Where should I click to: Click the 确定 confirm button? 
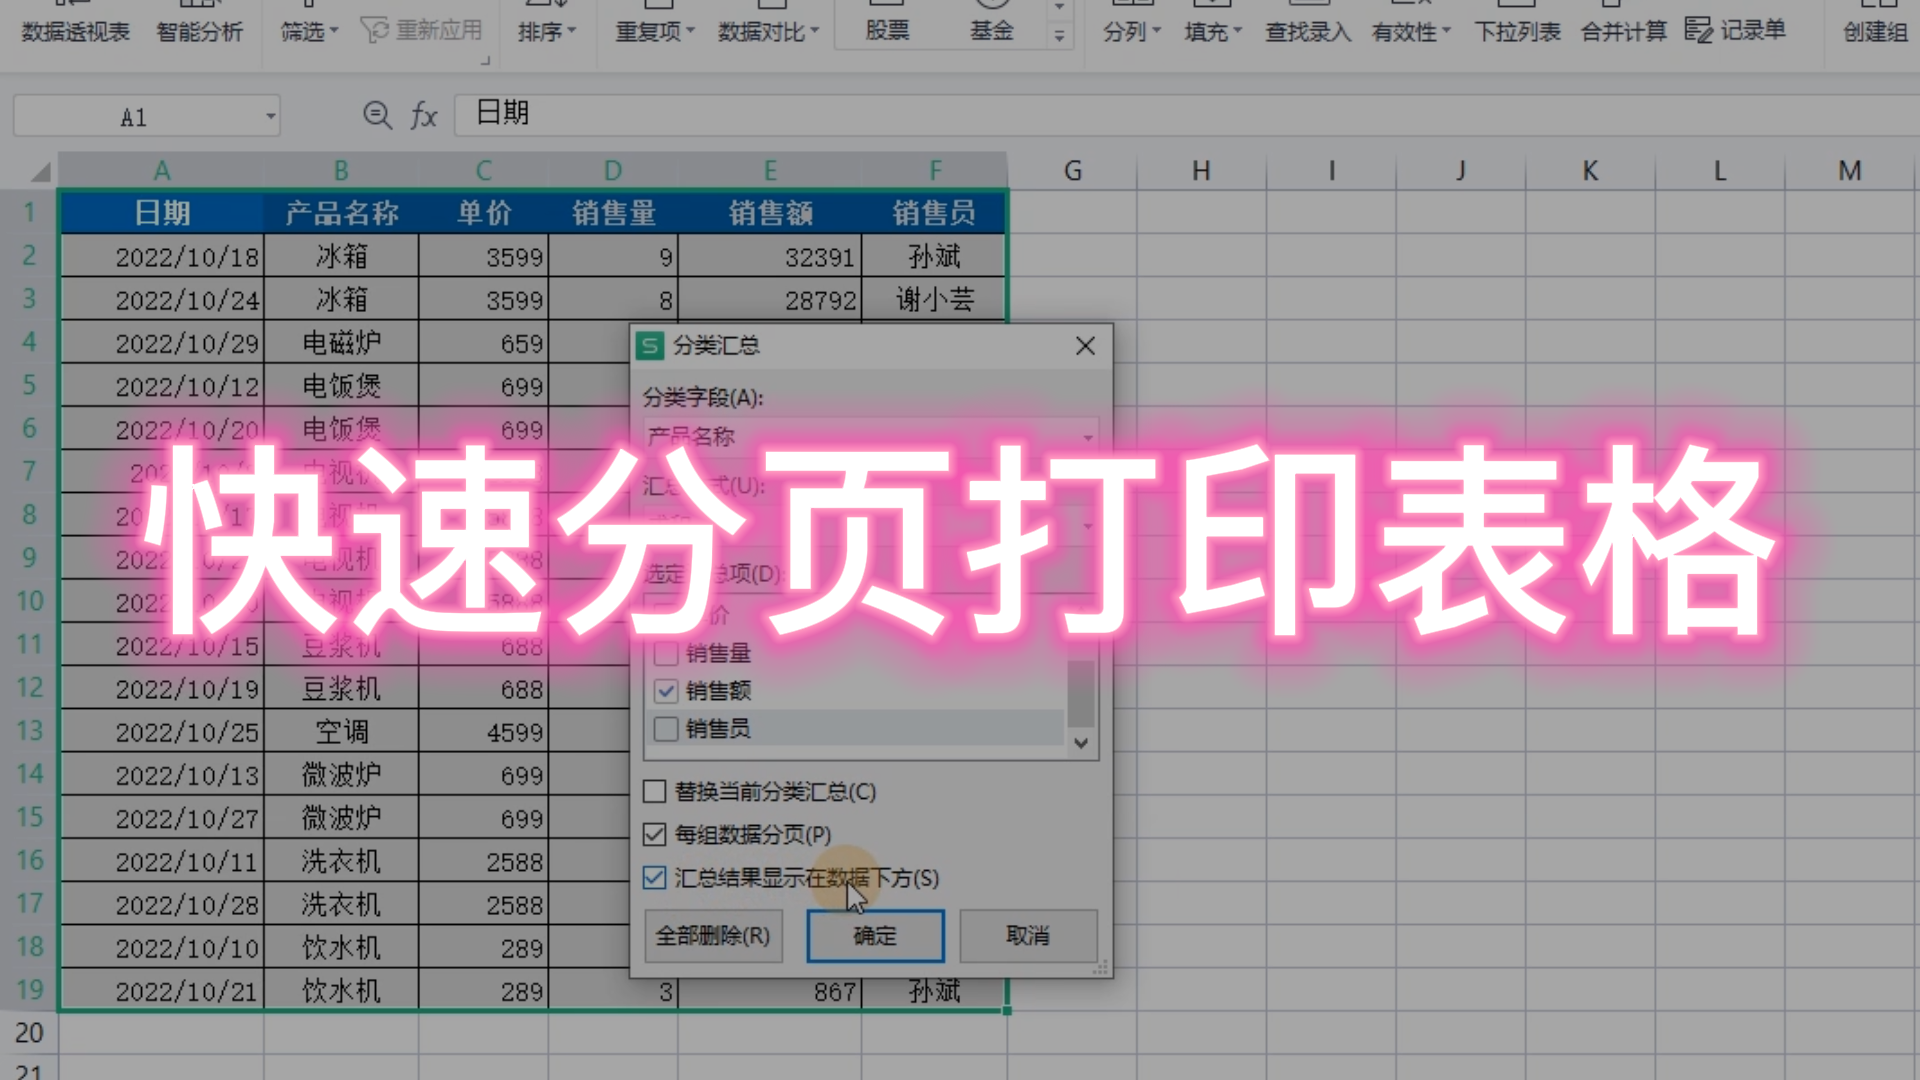(875, 936)
